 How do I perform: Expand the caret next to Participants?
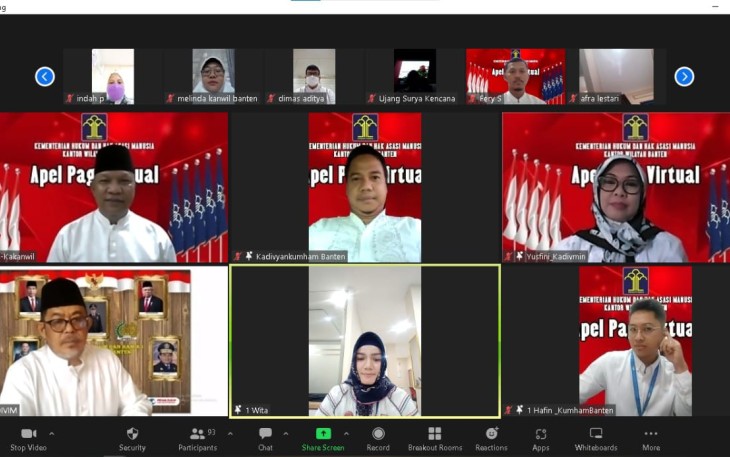click(x=230, y=433)
